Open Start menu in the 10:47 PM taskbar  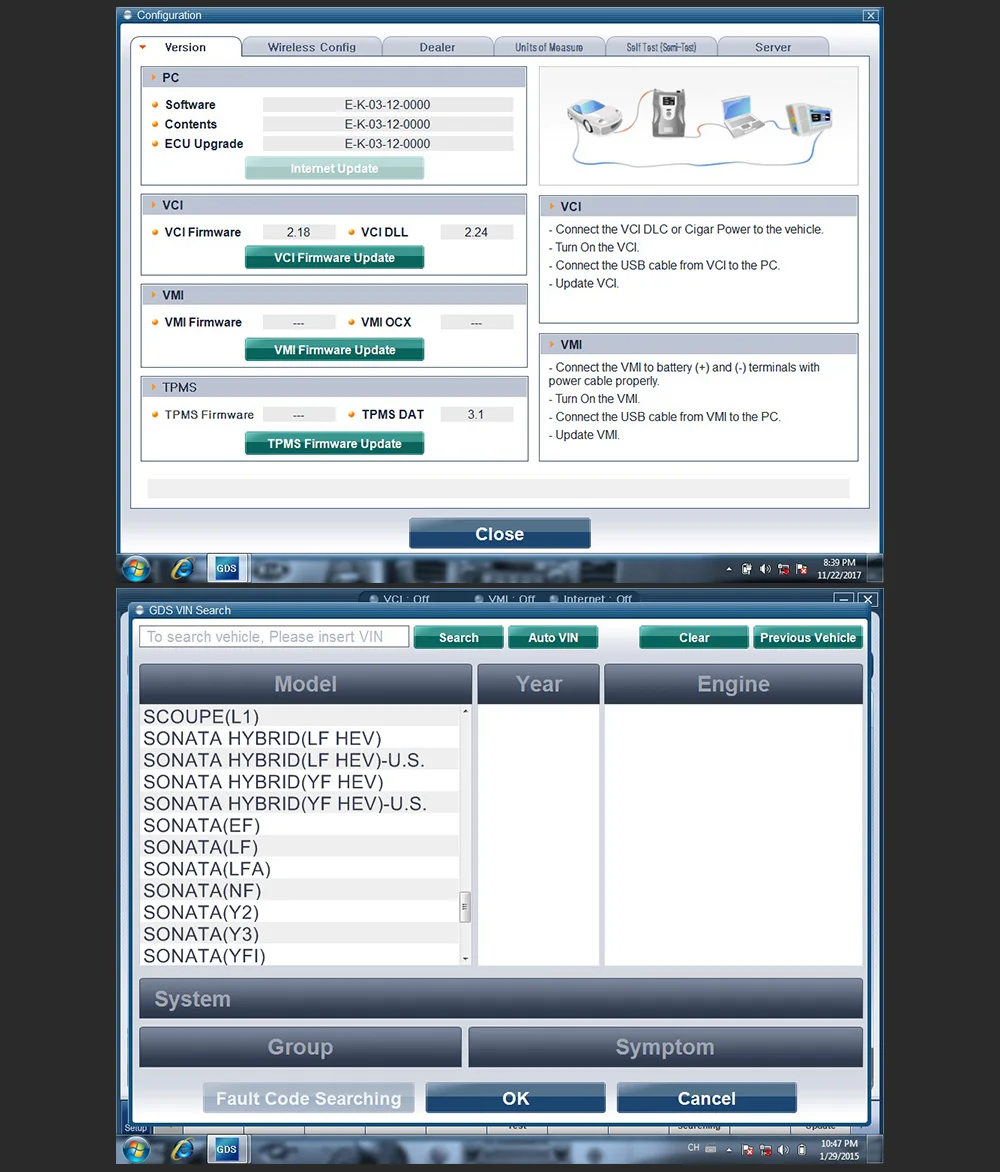coord(136,1149)
